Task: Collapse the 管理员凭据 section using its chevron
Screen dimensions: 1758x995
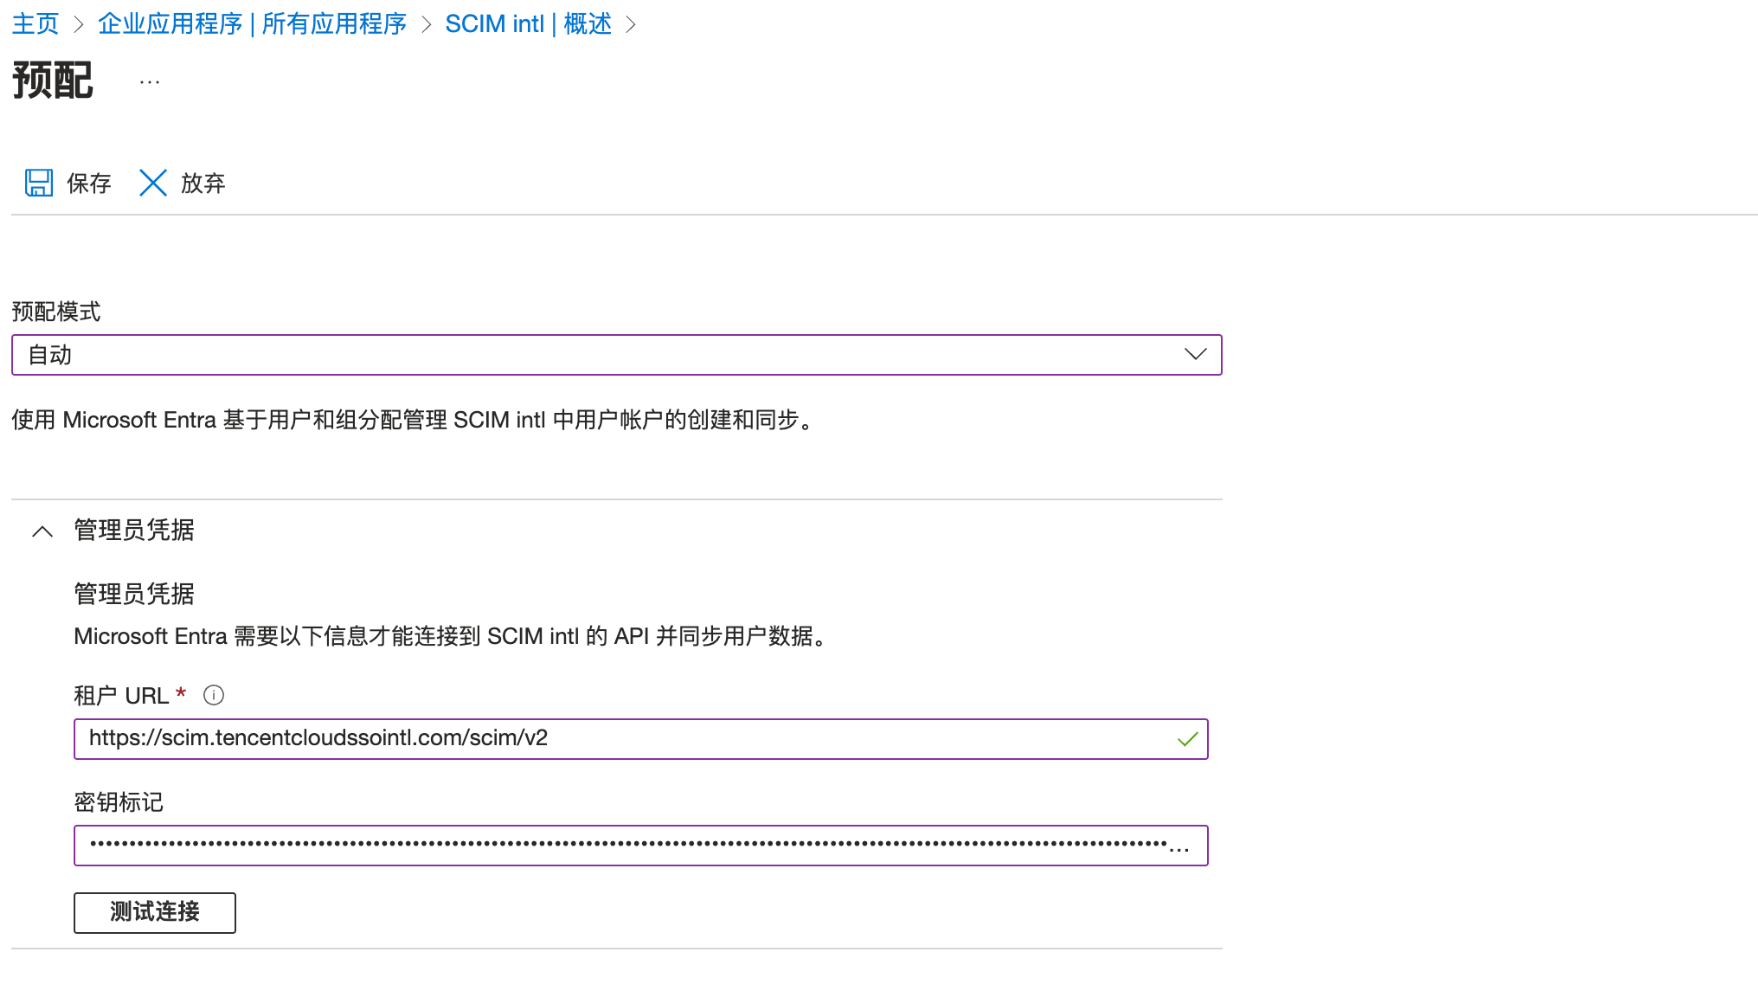Action: click(42, 531)
